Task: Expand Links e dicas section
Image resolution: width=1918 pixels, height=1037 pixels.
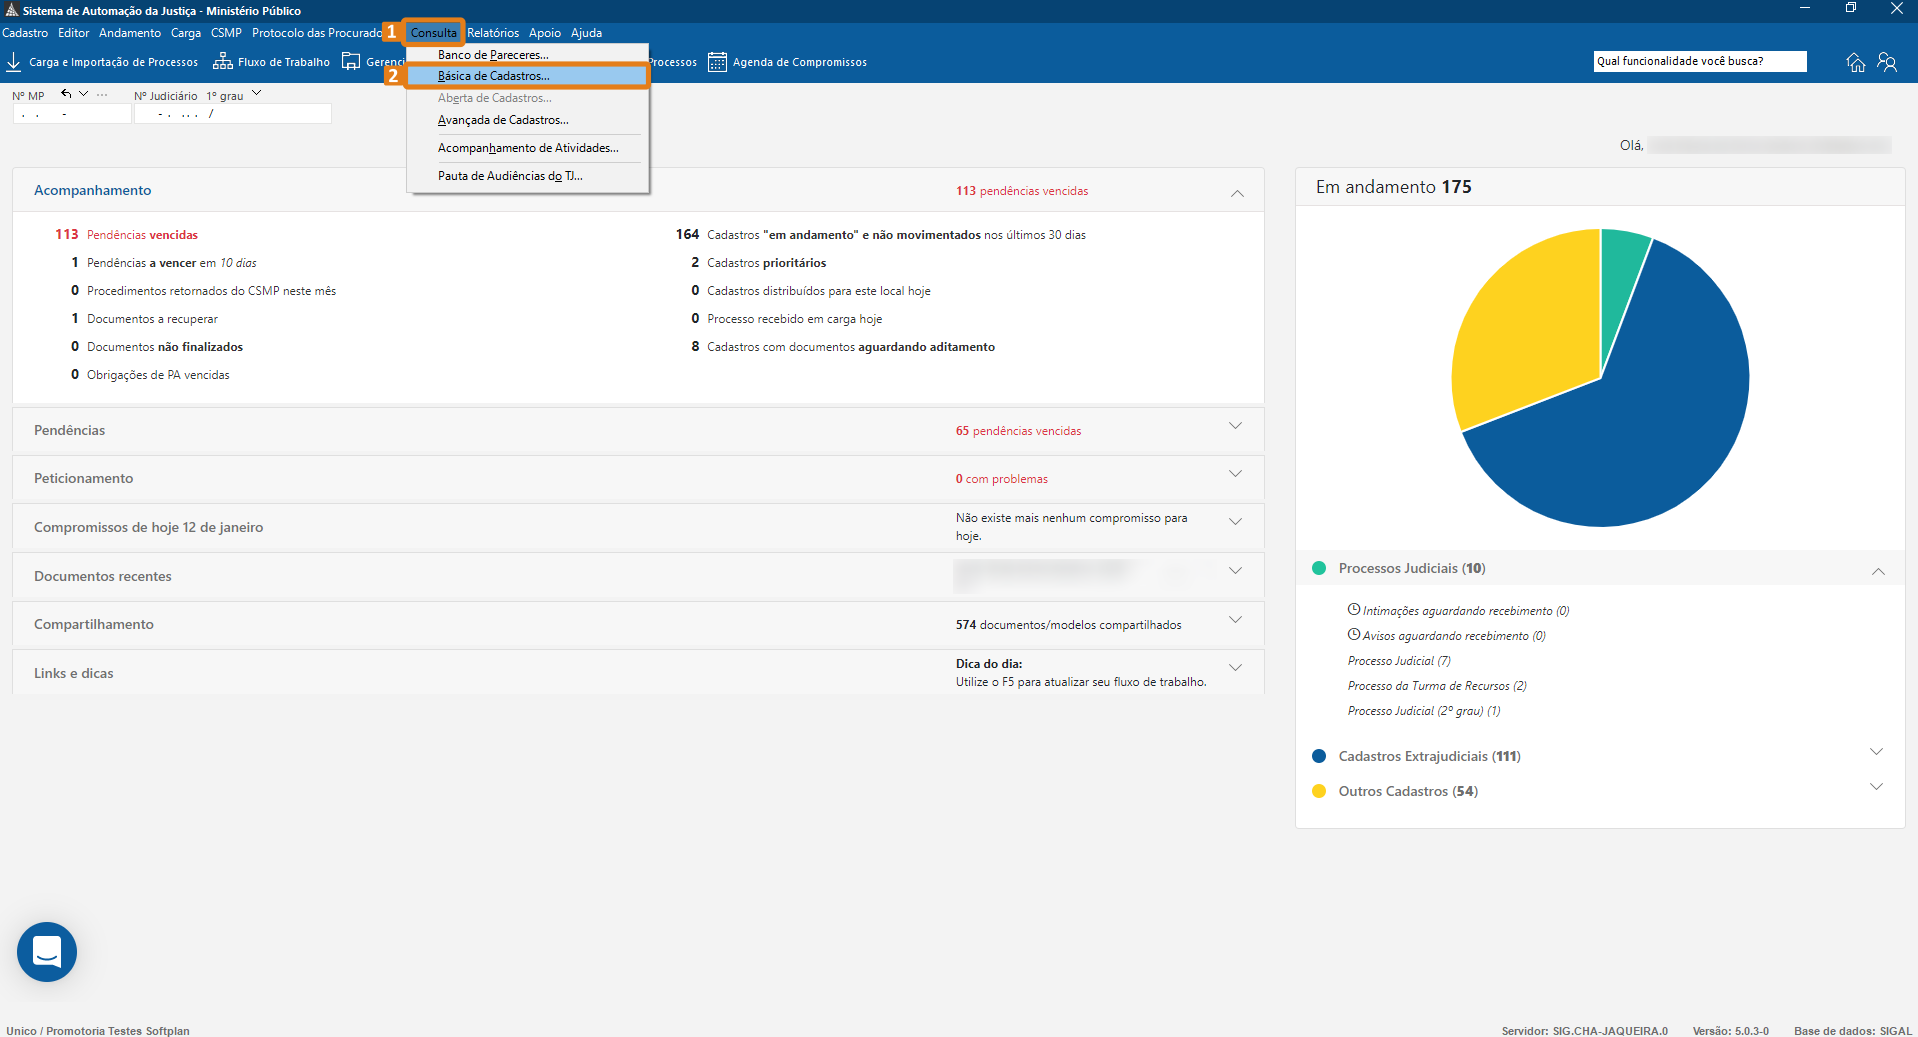Action: (1236, 668)
